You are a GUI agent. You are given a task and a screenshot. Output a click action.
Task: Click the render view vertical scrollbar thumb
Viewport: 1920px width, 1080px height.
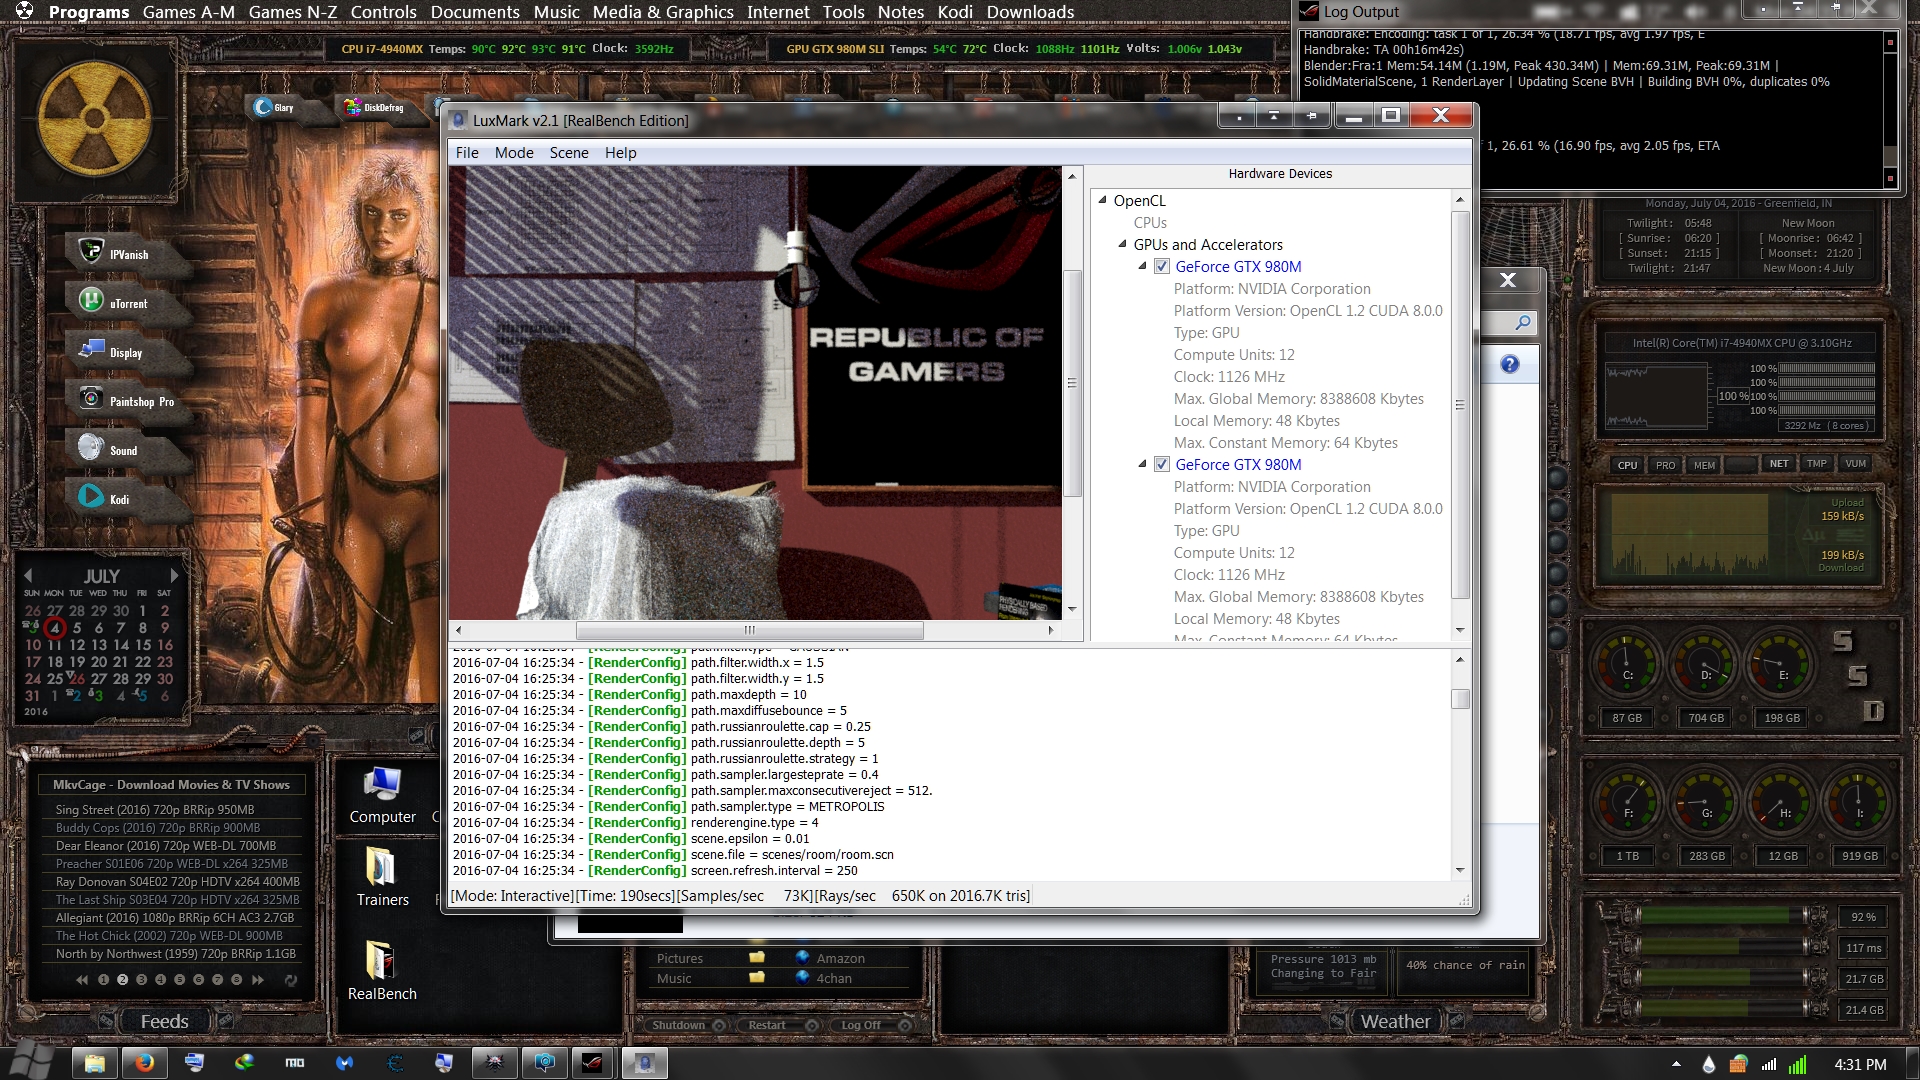pyautogui.click(x=1072, y=383)
